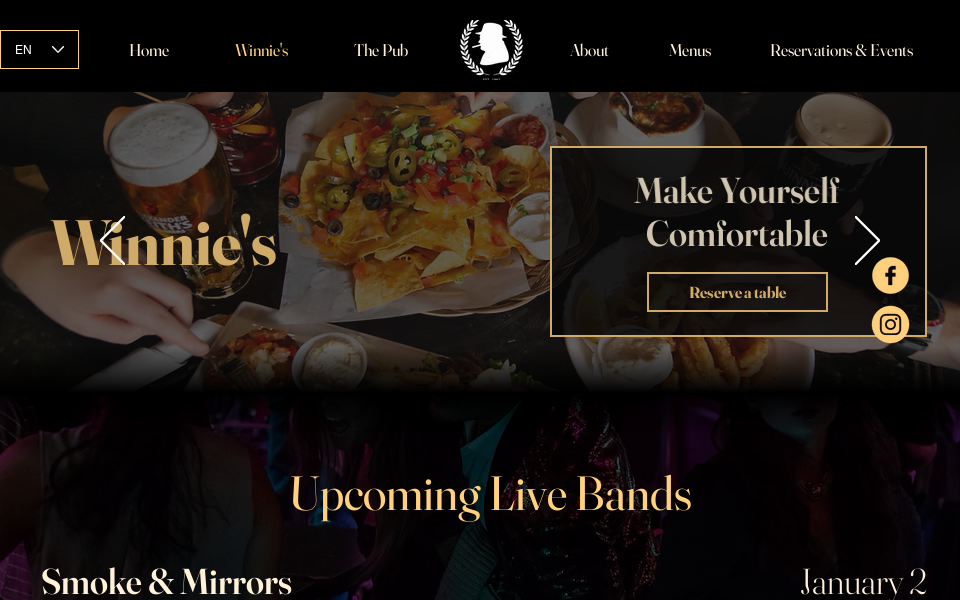
Task: Go to the previous slide arrow
Action: click(113, 240)
